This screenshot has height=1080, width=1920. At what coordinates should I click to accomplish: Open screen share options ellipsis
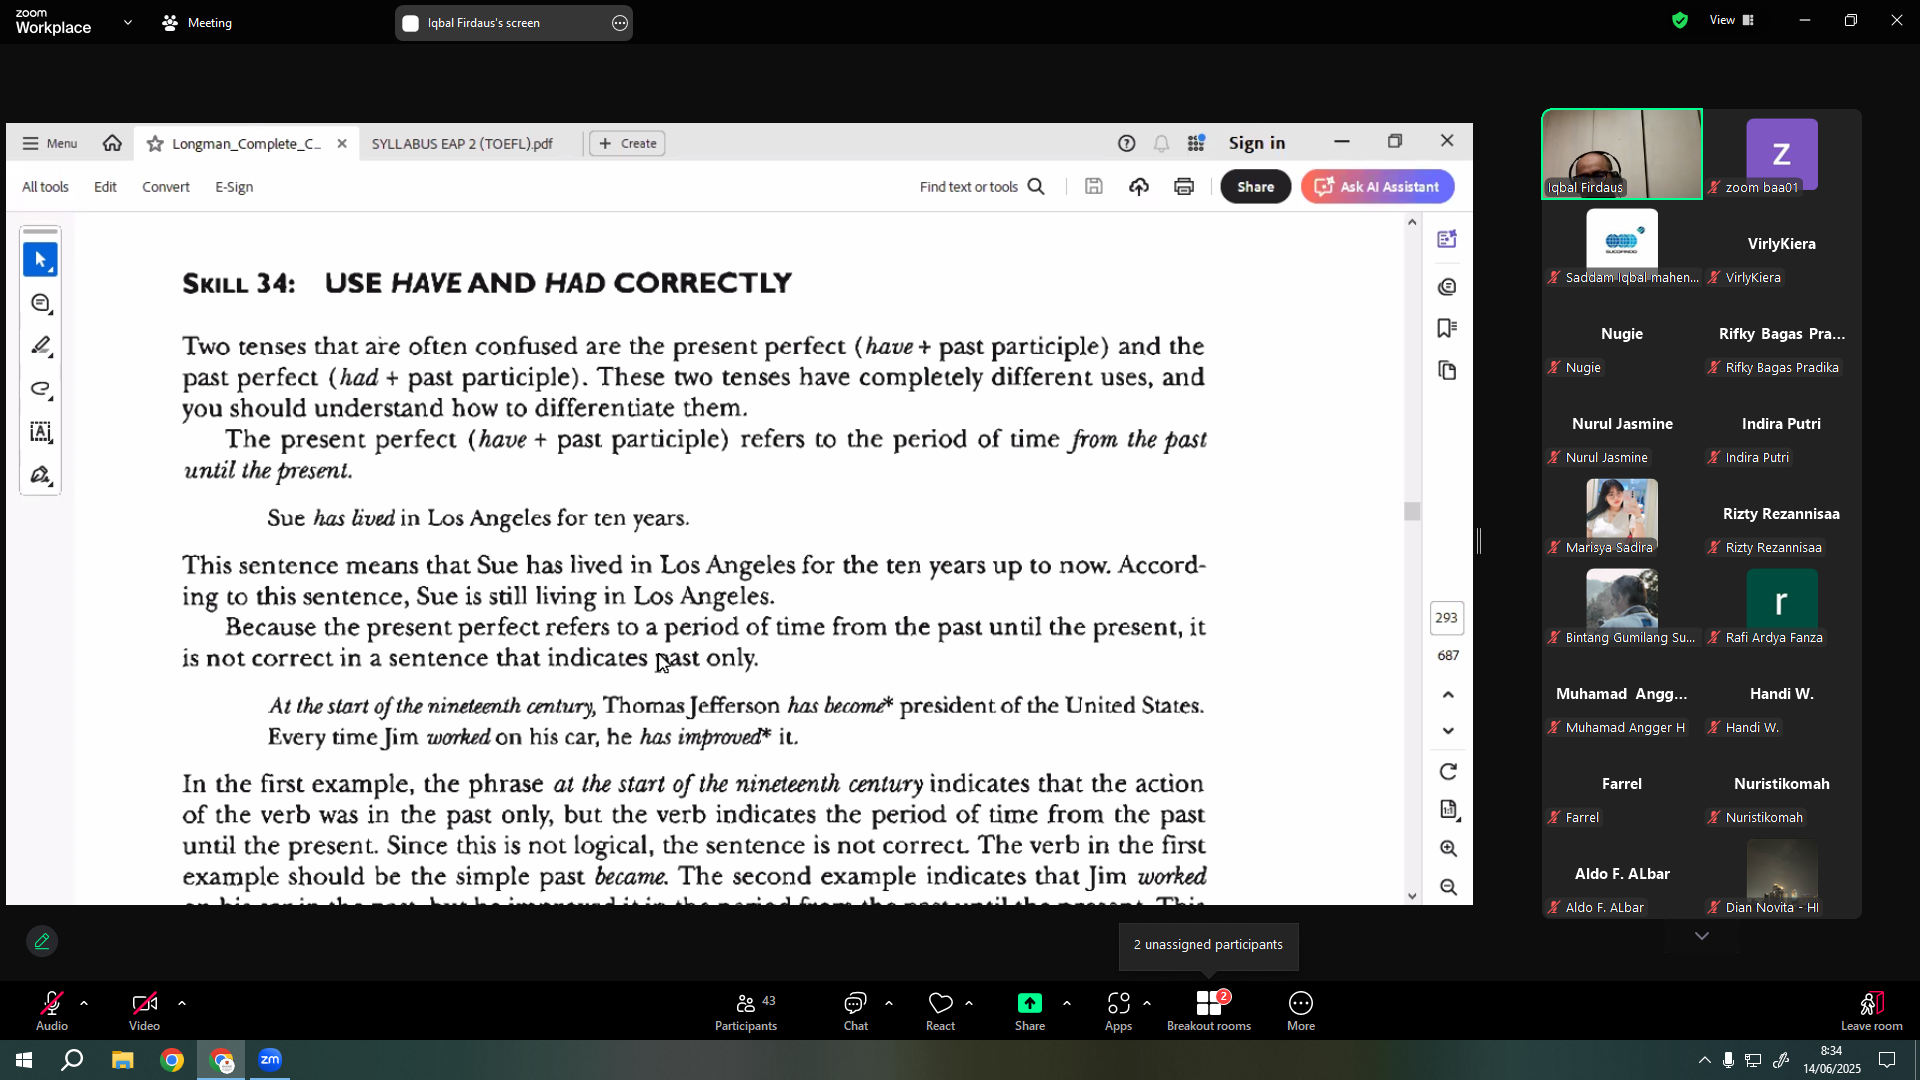620,23
